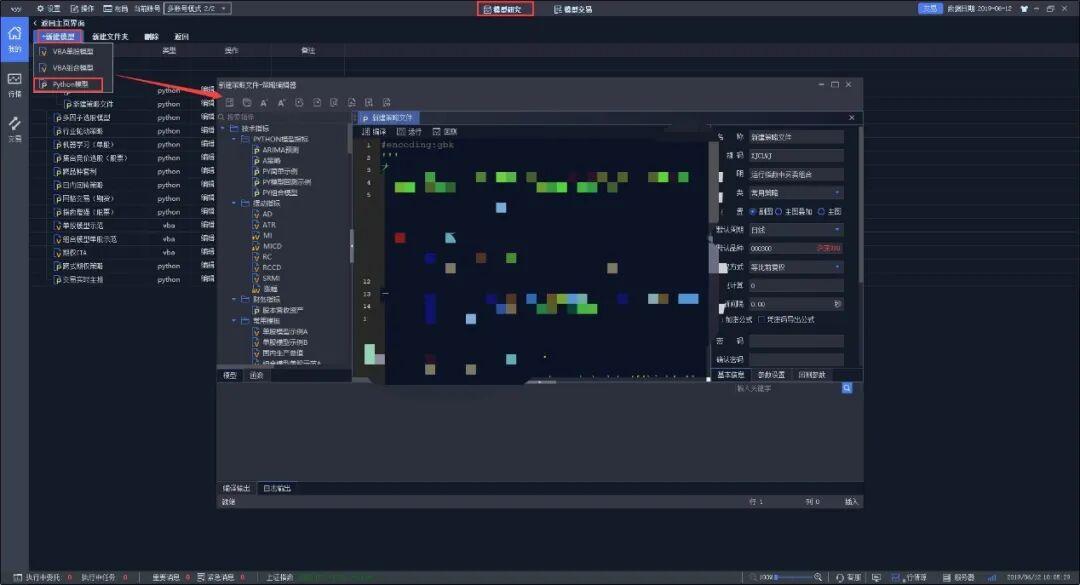Image resolution: width=1080 pixels, height=585 pixels.
Task: Click the 回测 backtest icon in editor
Action: tap(437, 132)
